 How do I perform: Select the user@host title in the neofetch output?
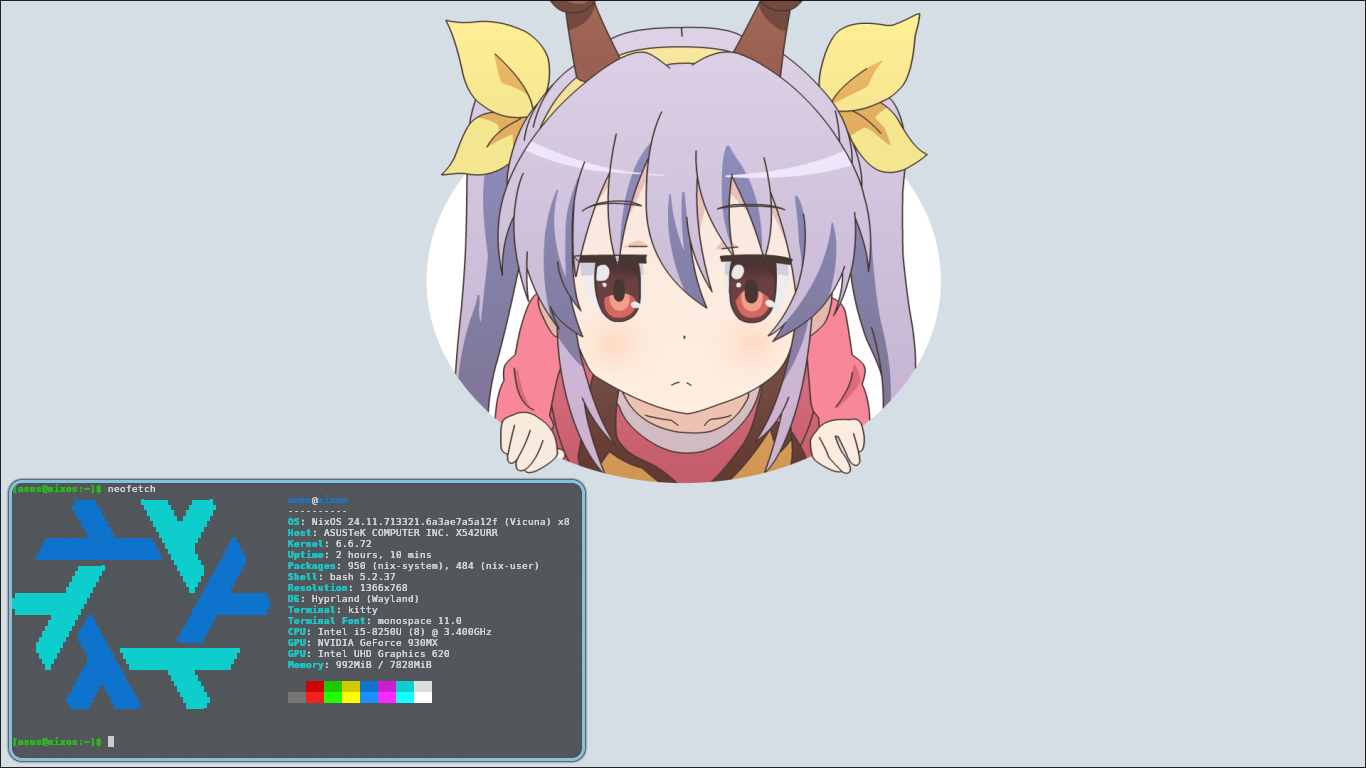pyautogui.click(x=318, y=500)
